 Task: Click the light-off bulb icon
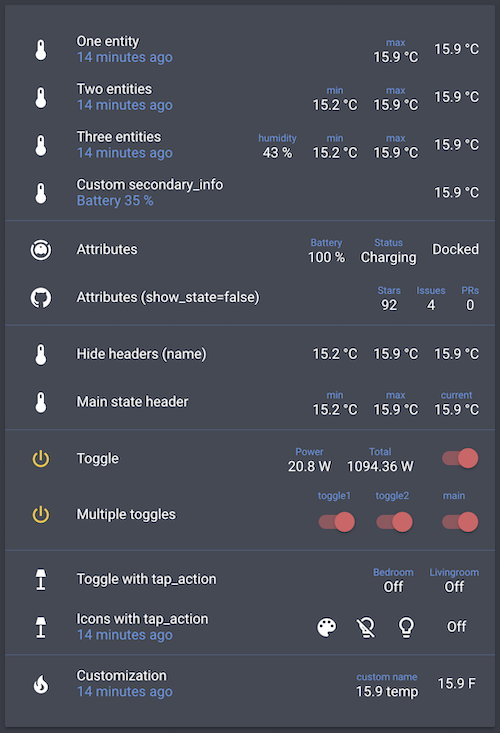click(366, 627)
